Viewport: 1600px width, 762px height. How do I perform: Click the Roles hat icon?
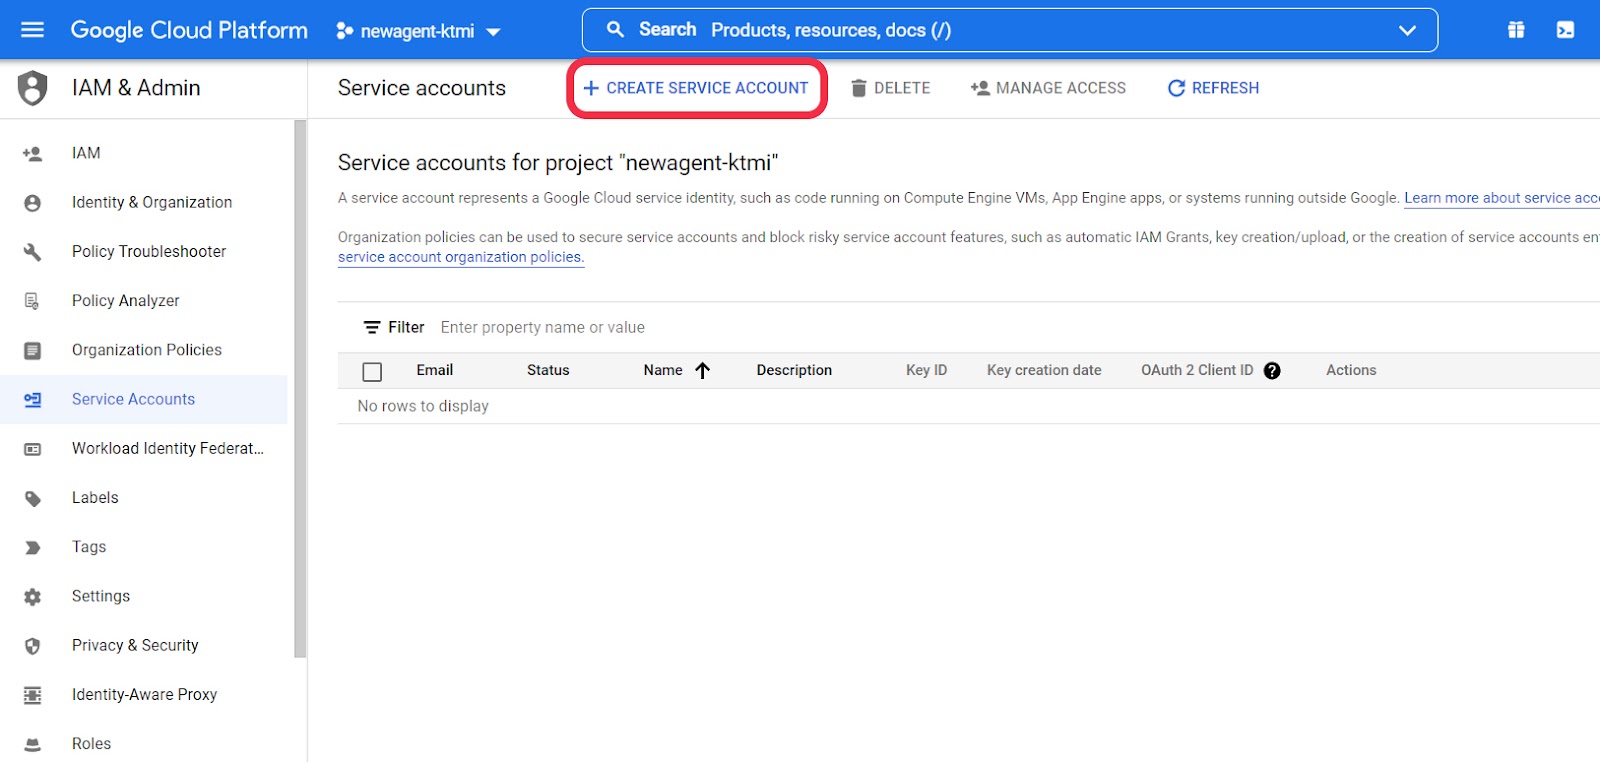32,744
